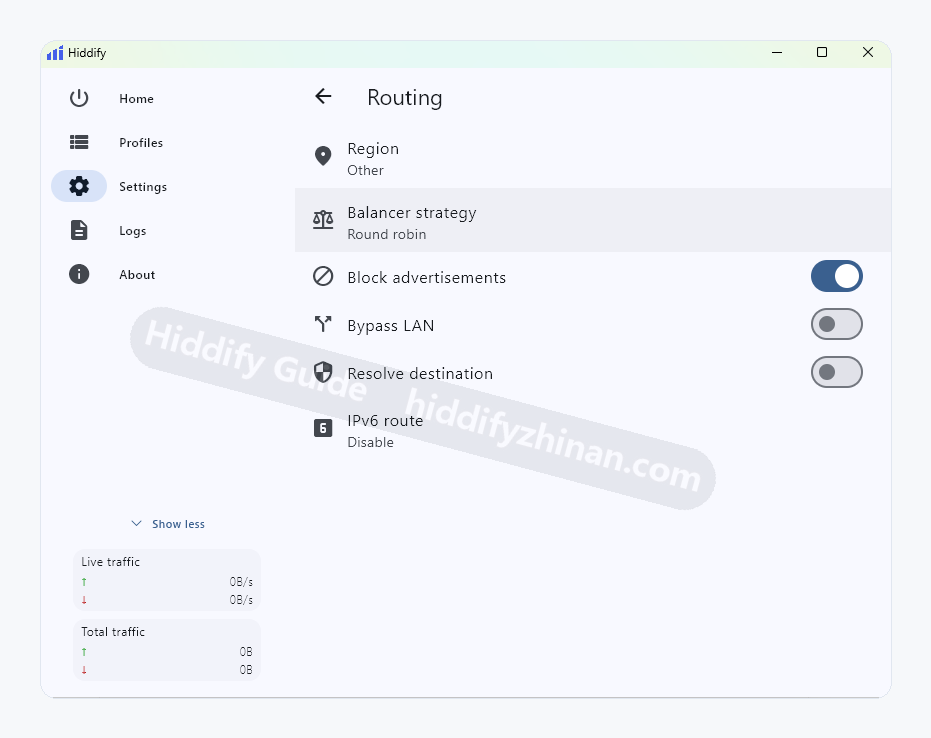Click the Resolve destination label
The height and width of the screenshot is (738, 931).
click(x=420, y=373)
